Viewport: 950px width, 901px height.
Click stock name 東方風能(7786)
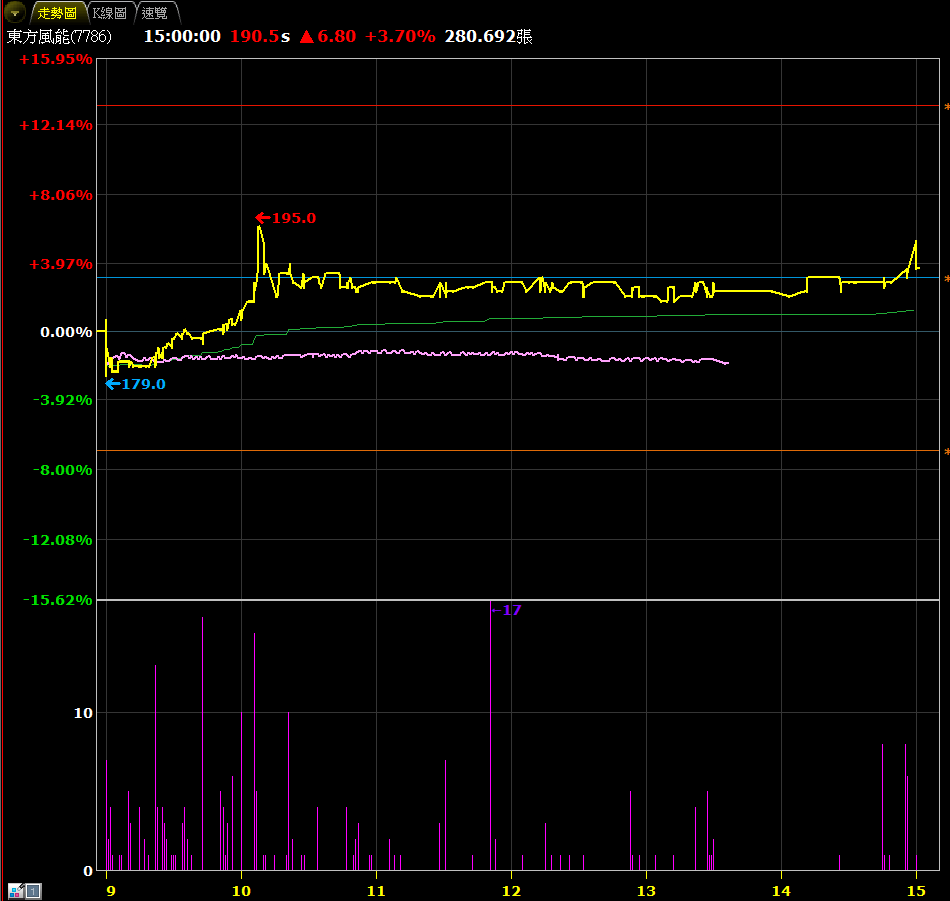[x=59, y=36]
